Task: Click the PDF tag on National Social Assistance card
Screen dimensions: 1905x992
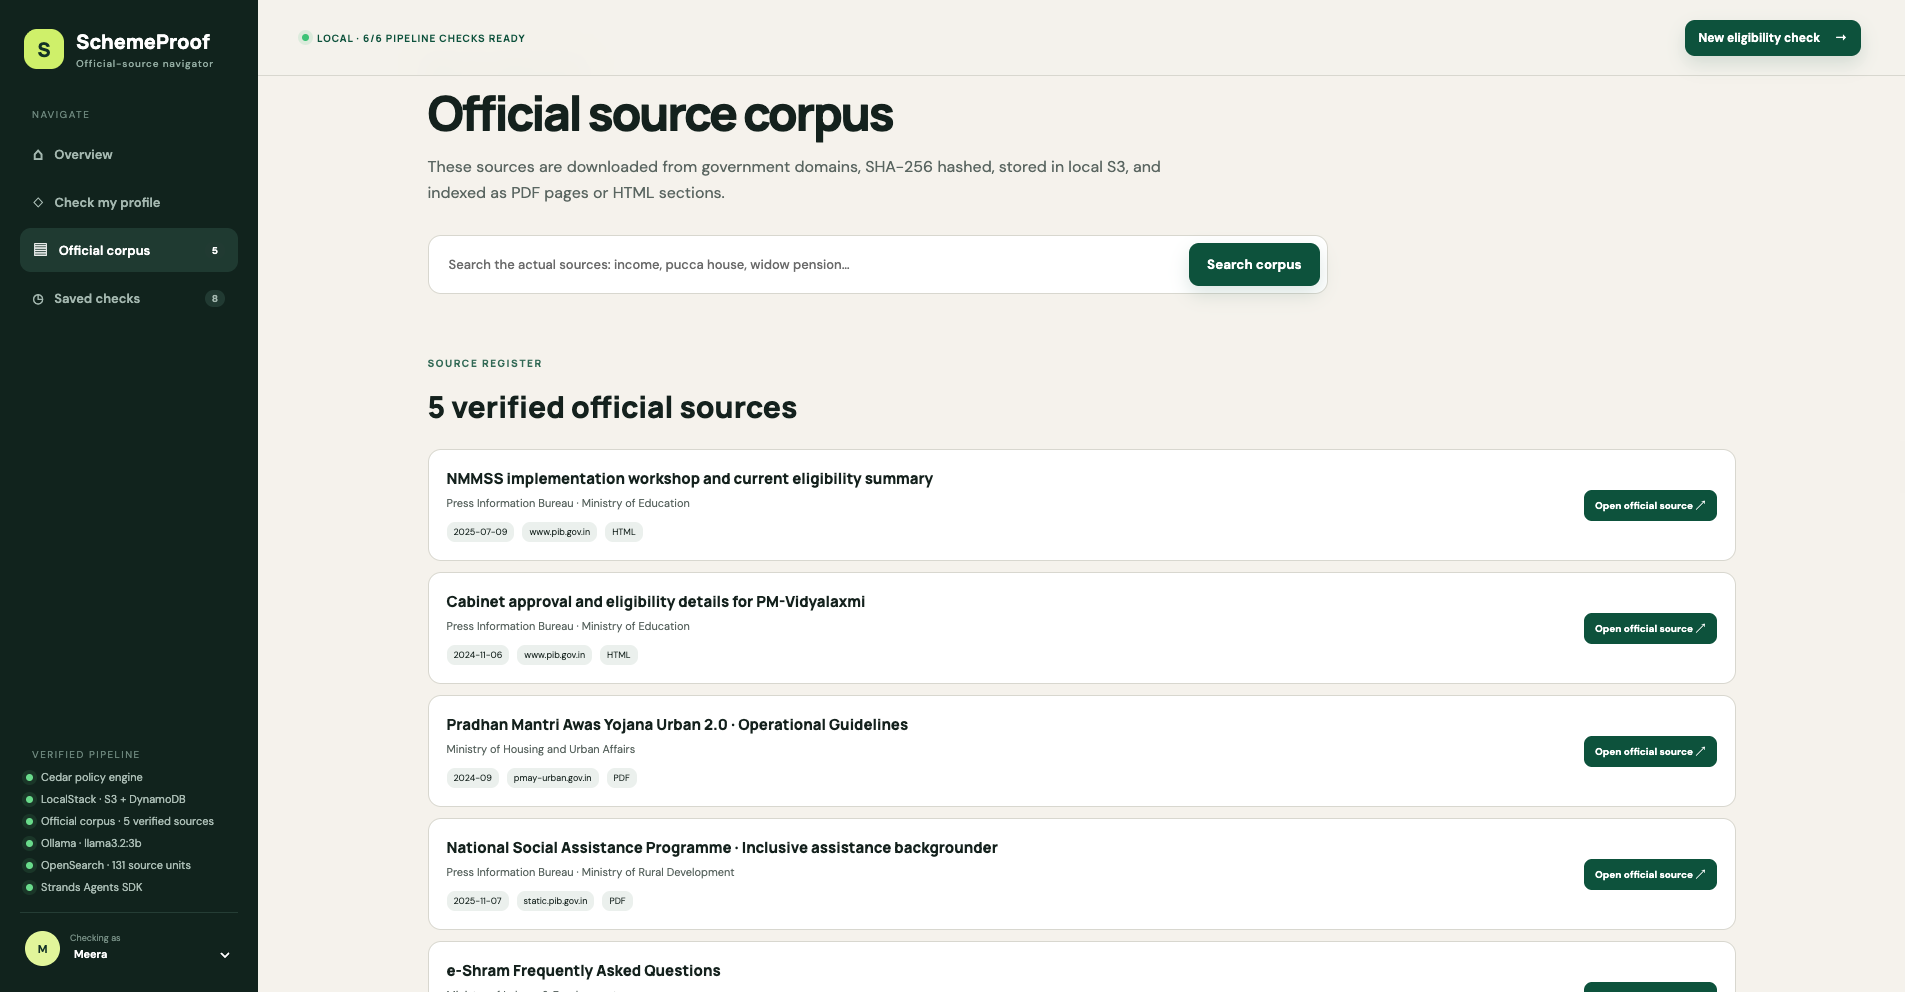Action: point(617,901)
